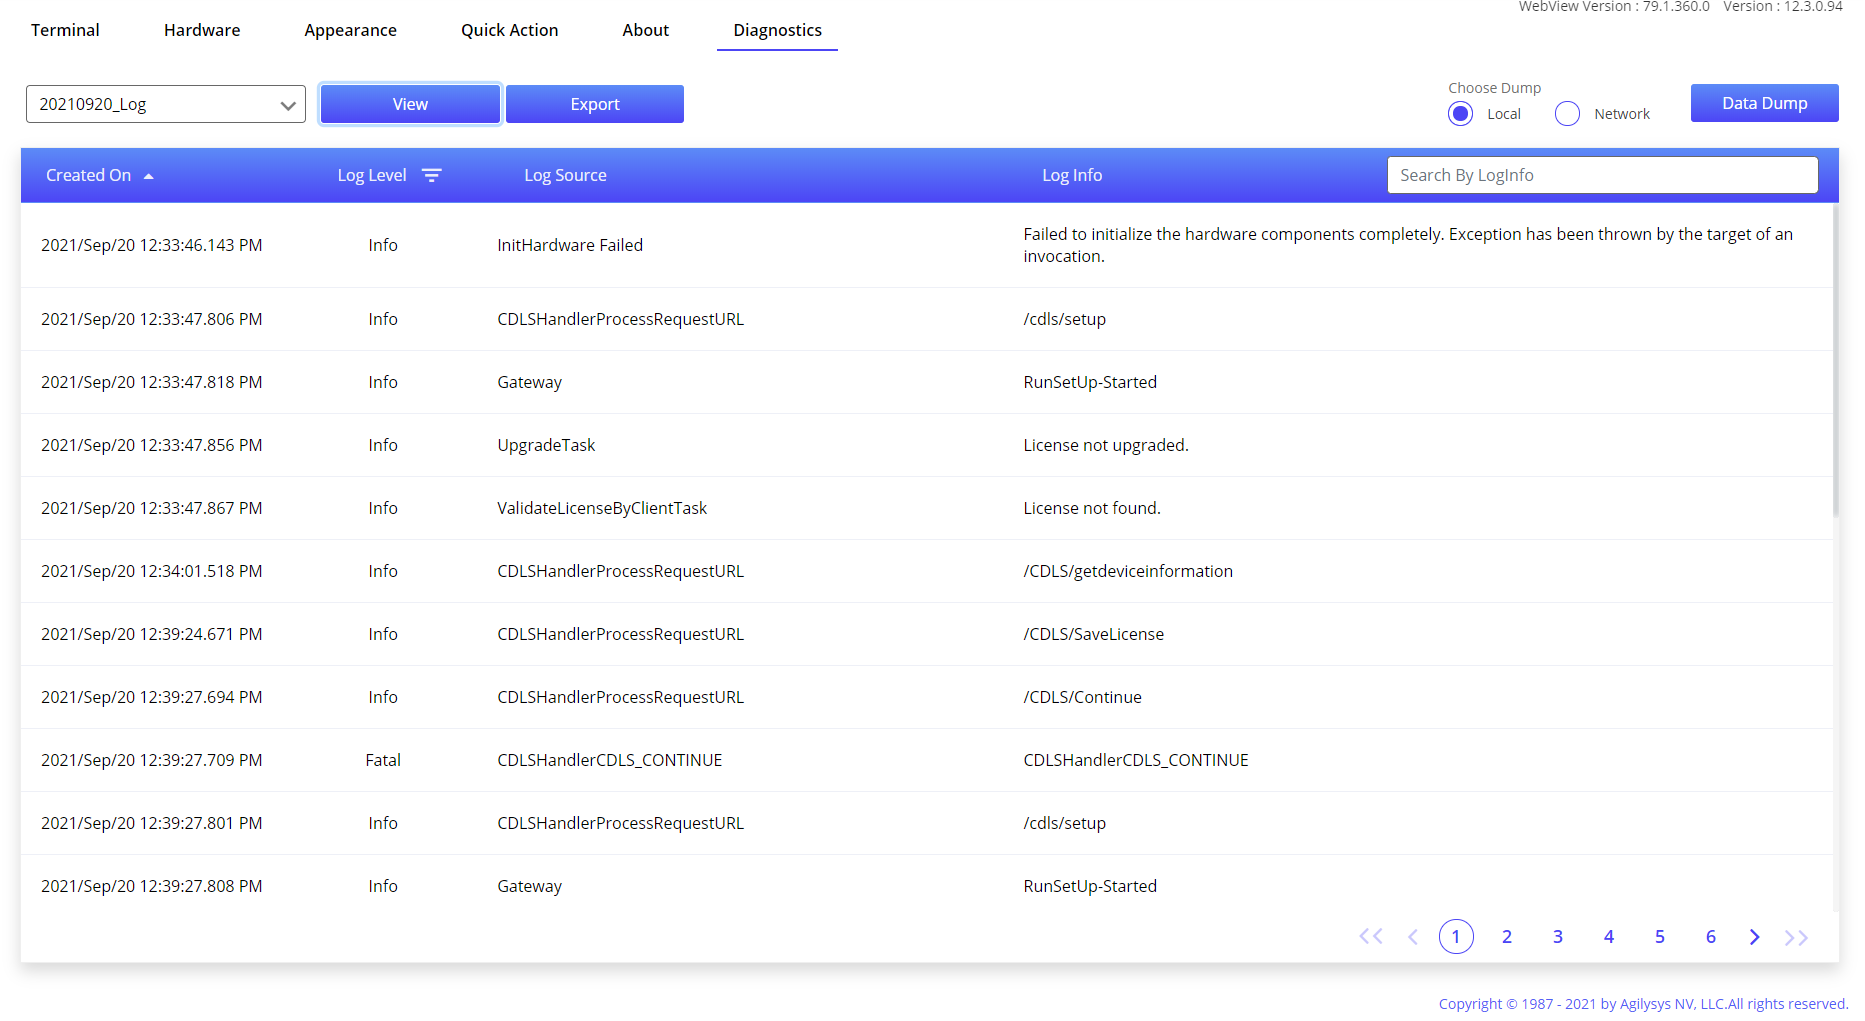Go to page 3 of the logs
The width and height of the screenshot is (1865, 1021).
[1558, 937]
